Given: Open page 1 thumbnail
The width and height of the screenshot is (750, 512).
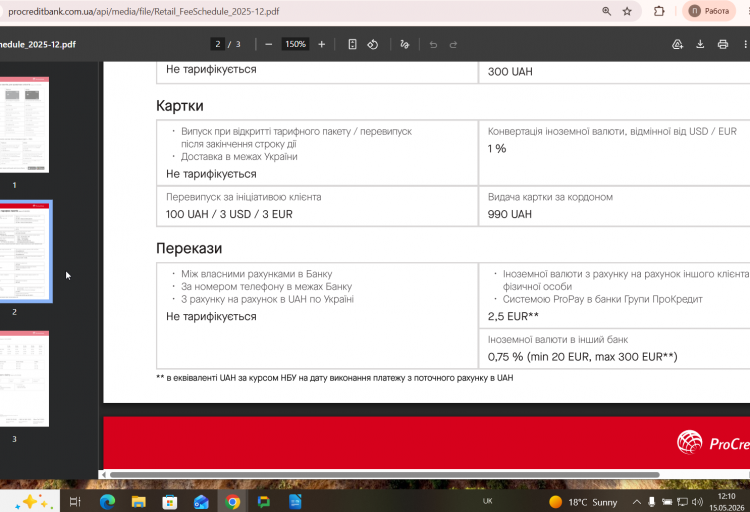Looking at the screenshot, I should click(x=24, y=125).
